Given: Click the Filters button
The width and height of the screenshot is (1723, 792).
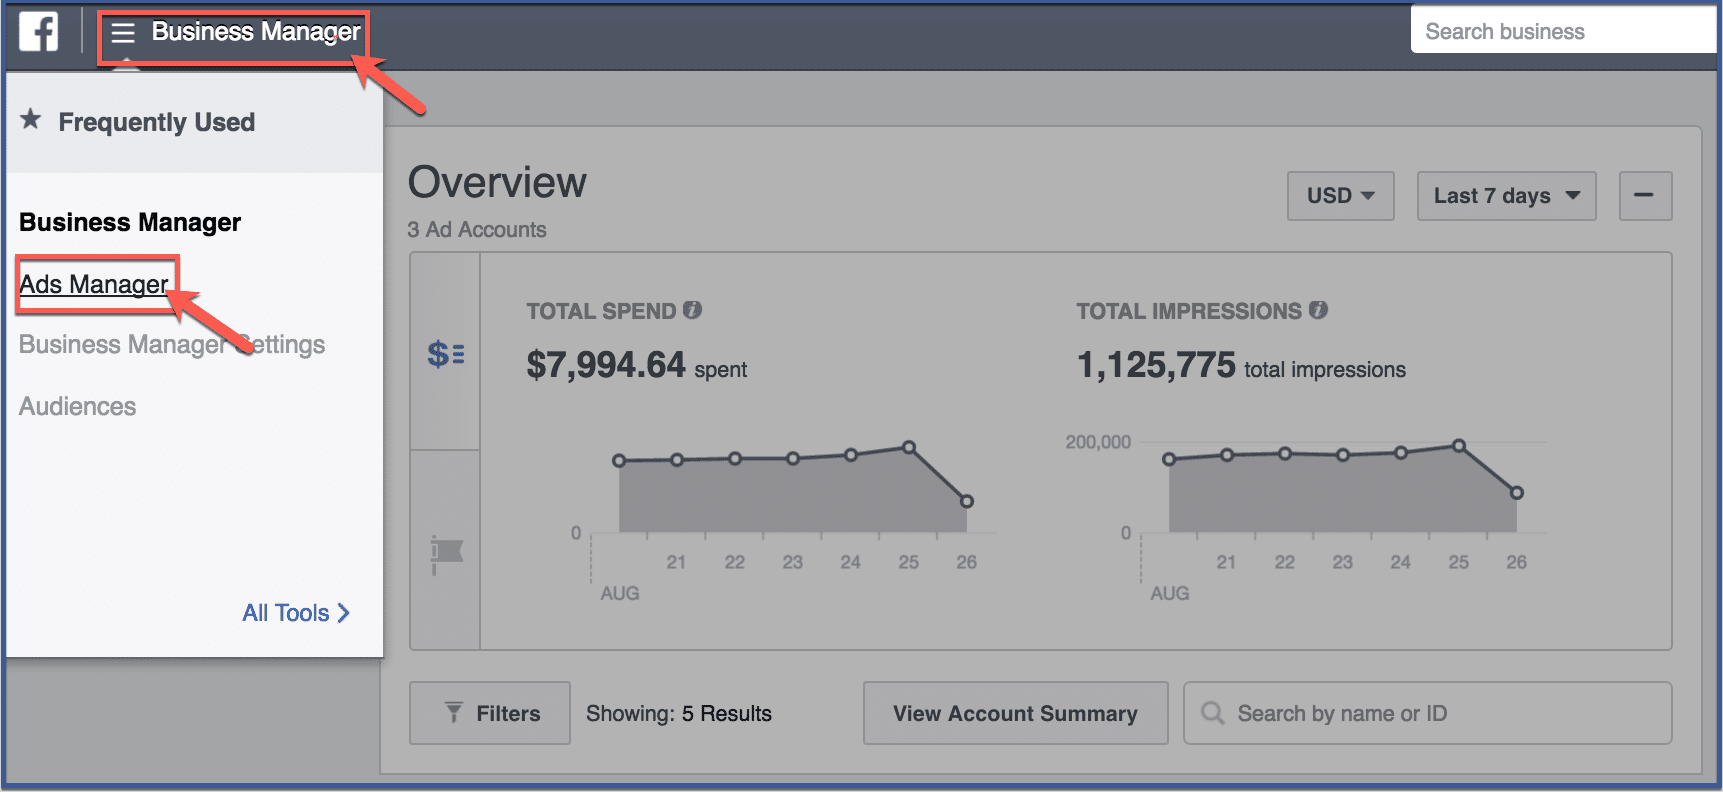Looking at the screenshot, I should 490,713.
